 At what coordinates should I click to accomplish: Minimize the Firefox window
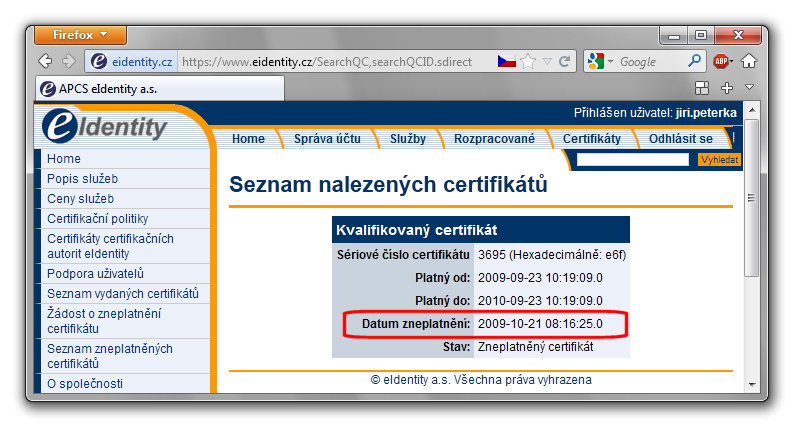click(x=674, y=35)
